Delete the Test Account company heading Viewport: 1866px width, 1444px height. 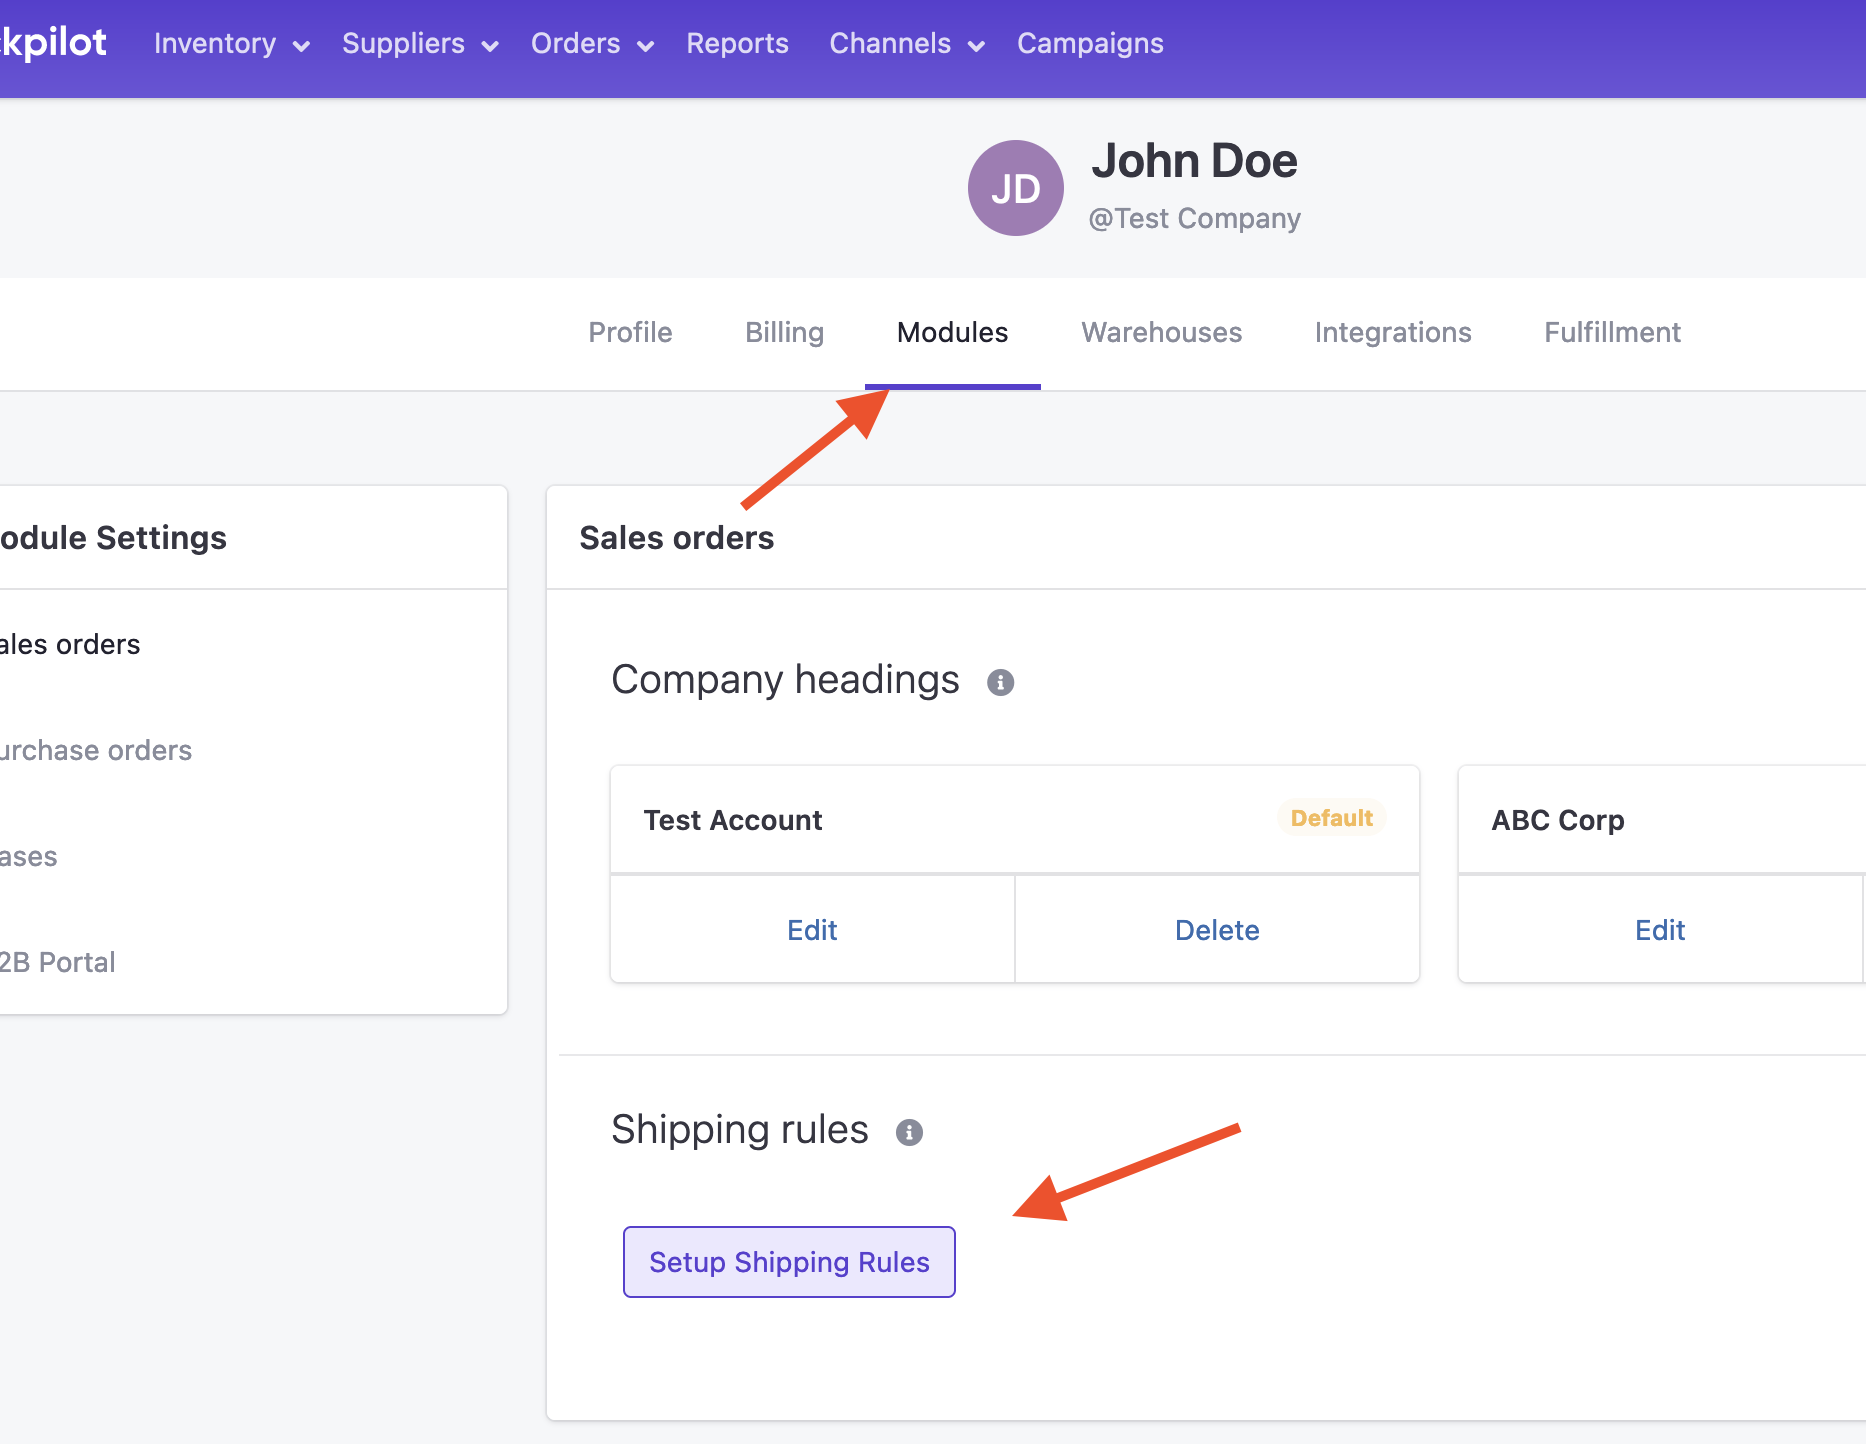coord(1217,930)
